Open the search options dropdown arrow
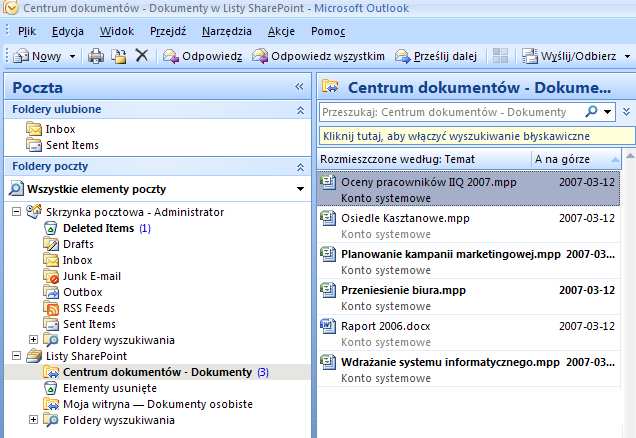The height and width of the screenshot is (438, 636). 608,112
